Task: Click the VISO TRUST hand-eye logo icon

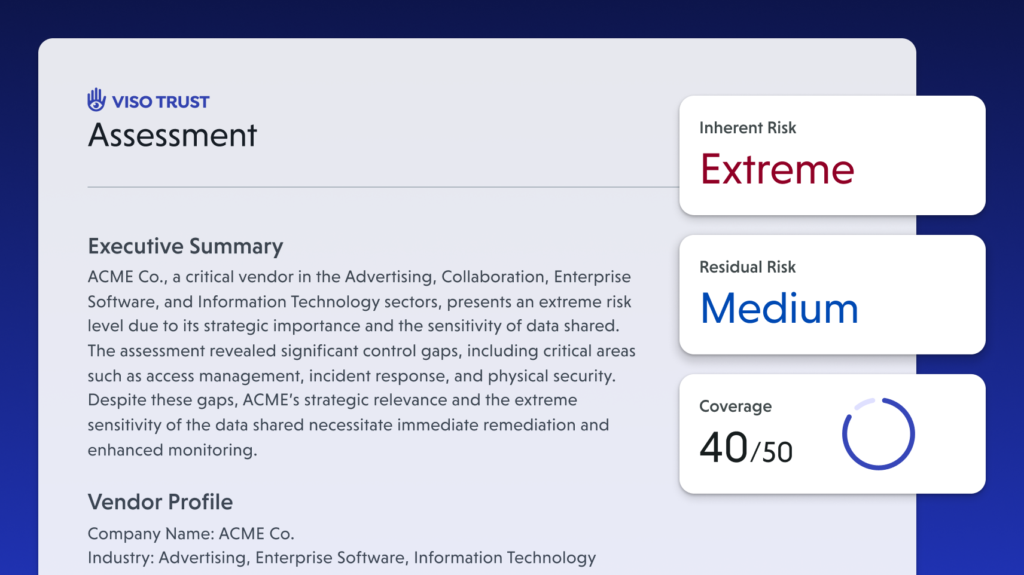Action: click(x=96, y=100)
